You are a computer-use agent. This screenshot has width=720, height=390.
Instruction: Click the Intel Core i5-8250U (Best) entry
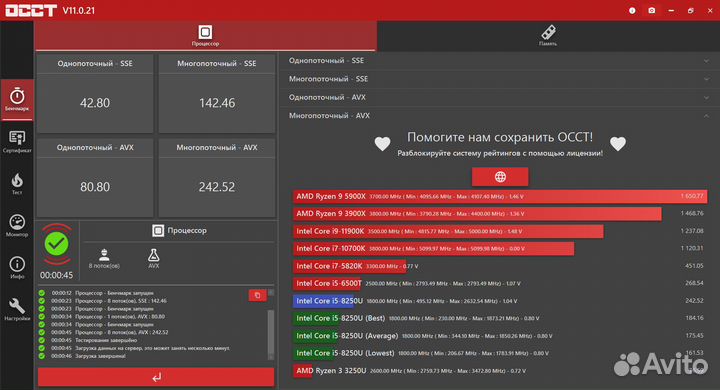point(340,318)
